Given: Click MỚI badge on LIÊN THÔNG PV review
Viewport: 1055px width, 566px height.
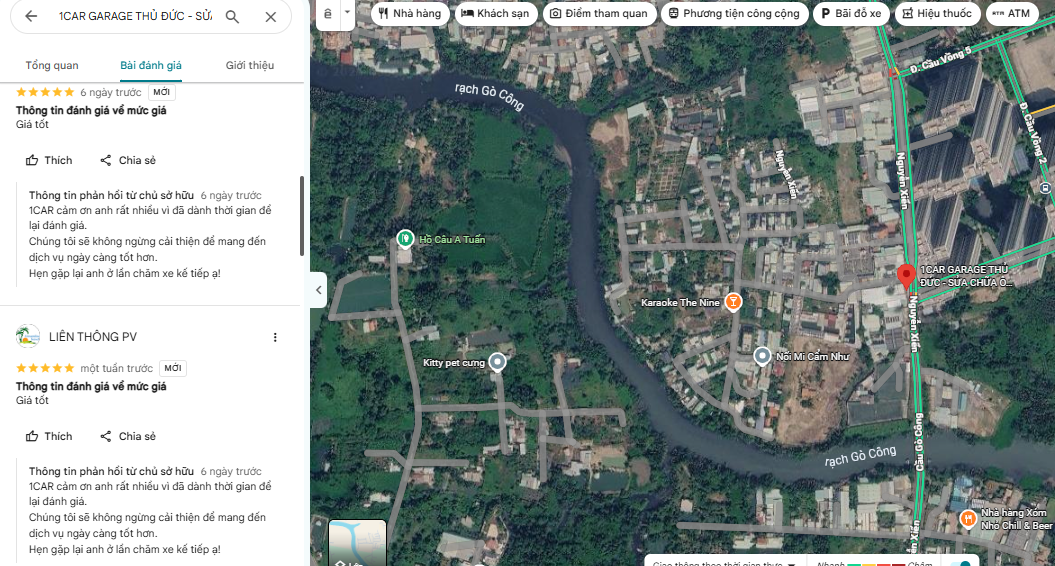Looking at the screenshot, I should 173,368.
